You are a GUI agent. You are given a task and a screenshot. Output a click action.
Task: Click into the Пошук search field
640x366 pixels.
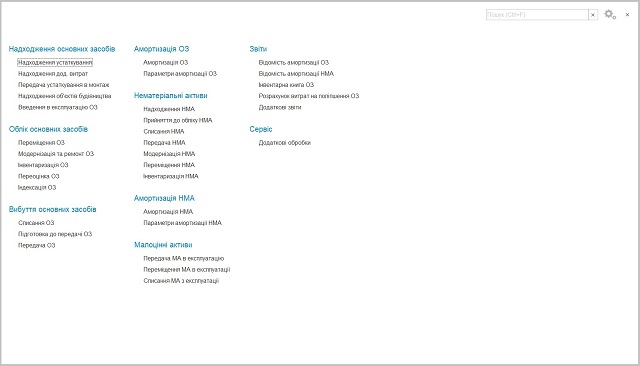coord(537,15)
